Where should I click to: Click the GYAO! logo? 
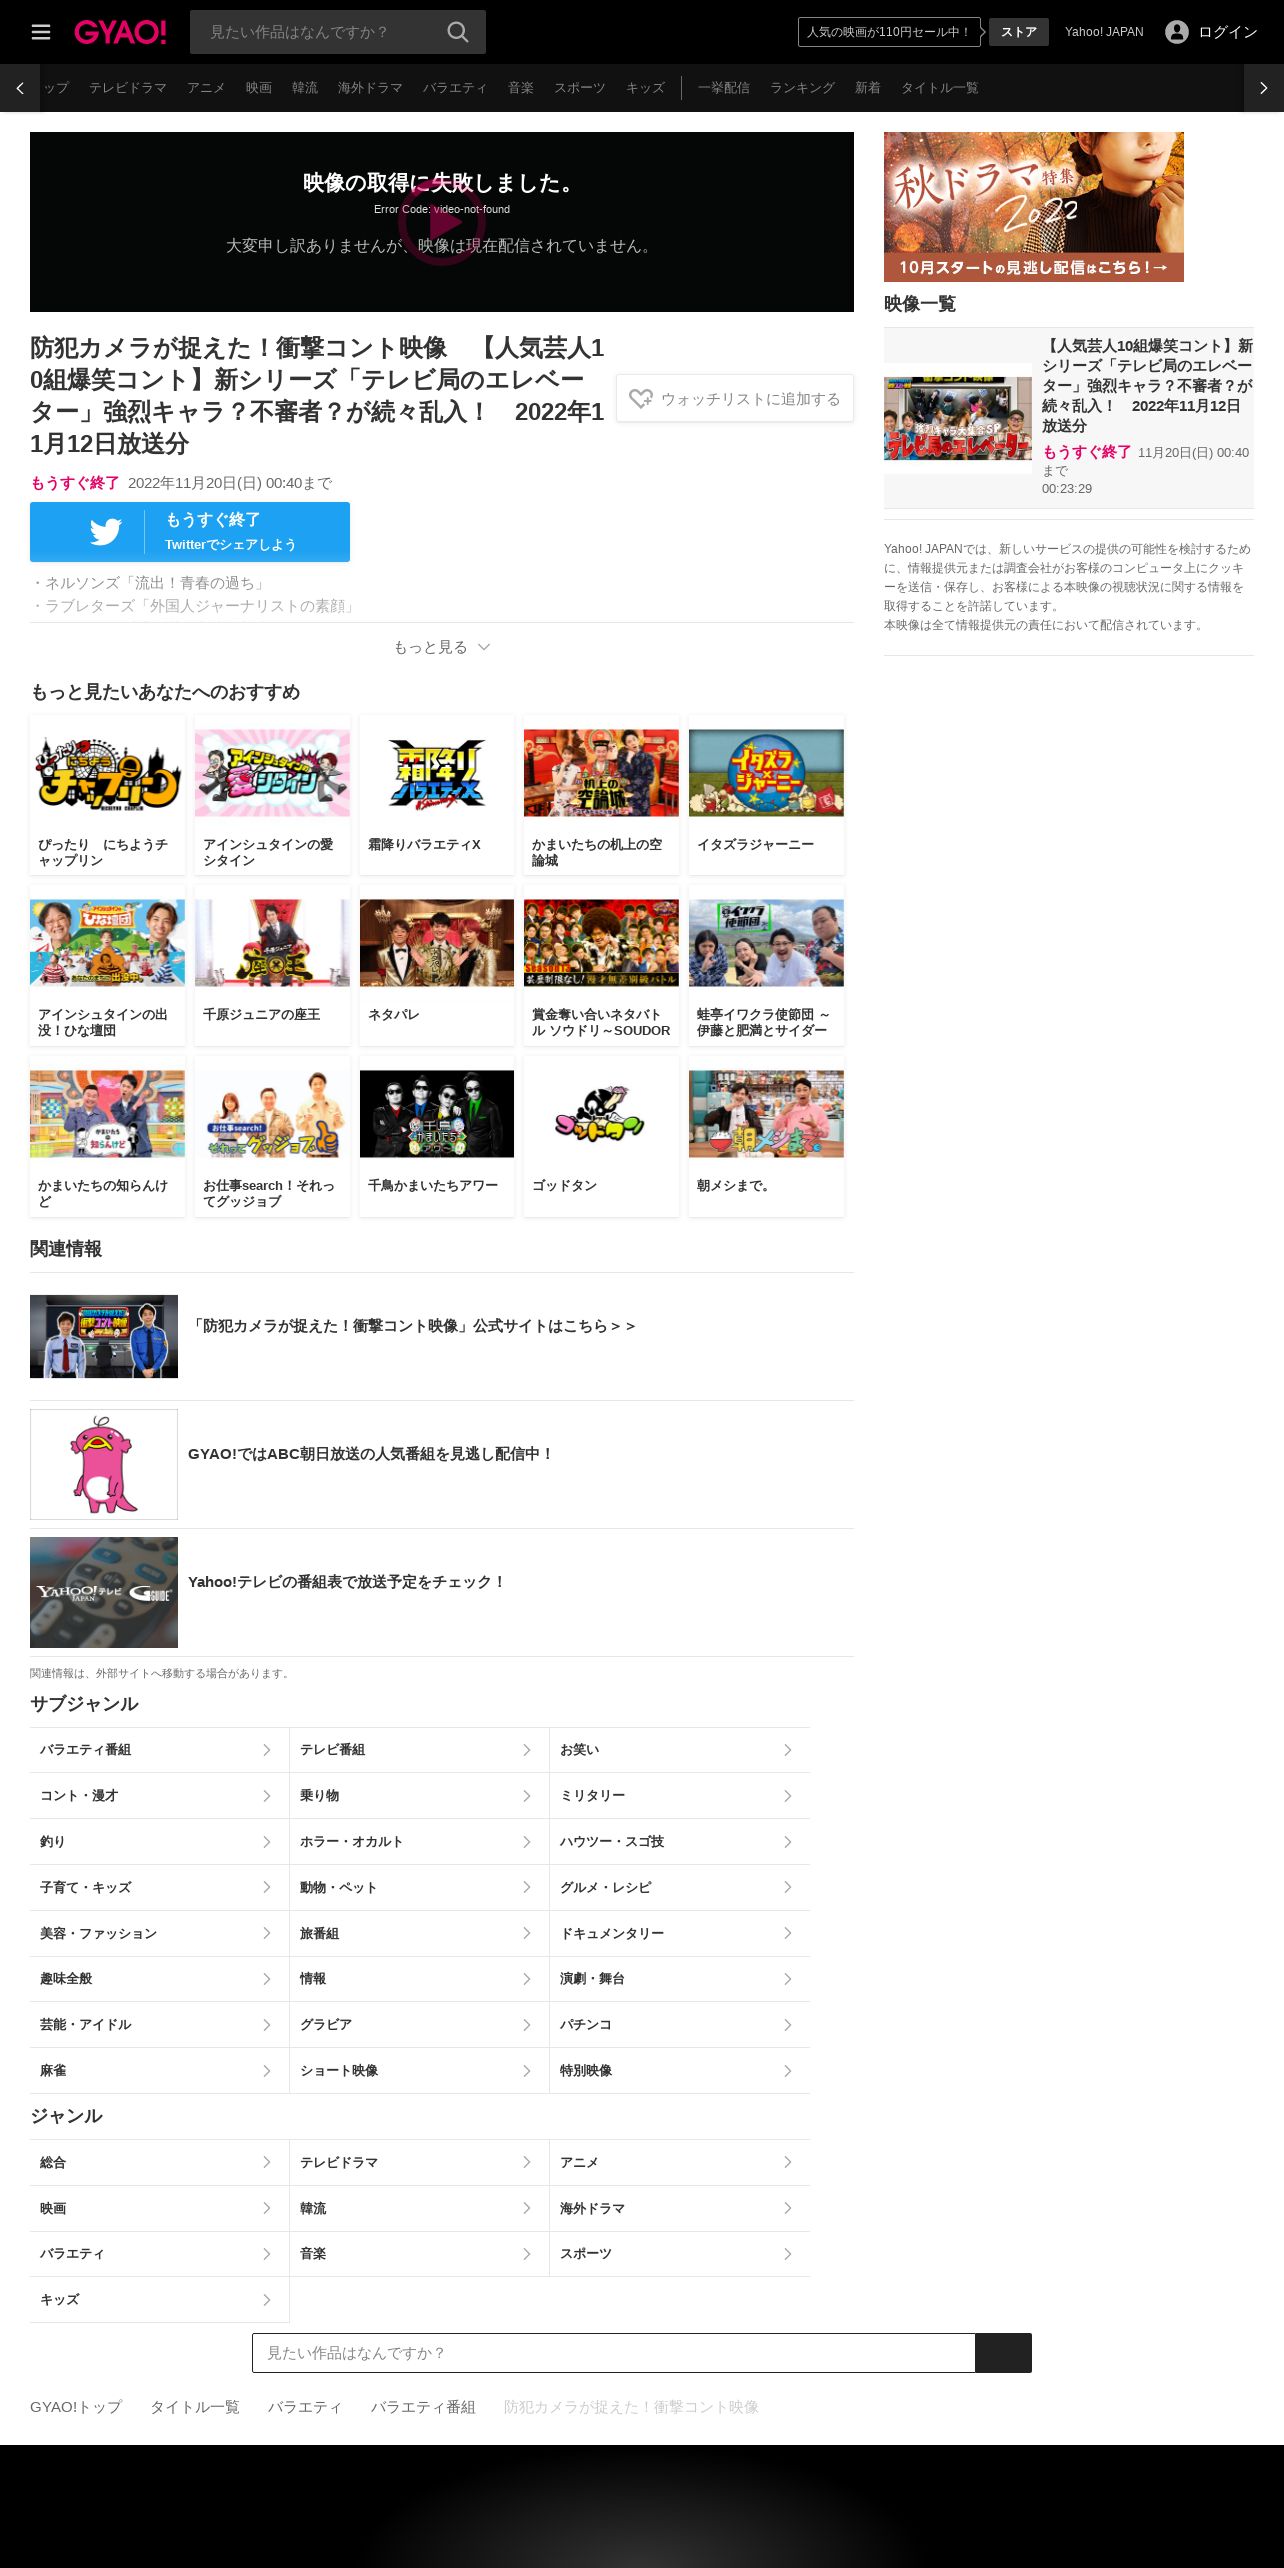[x=120, y=32]
